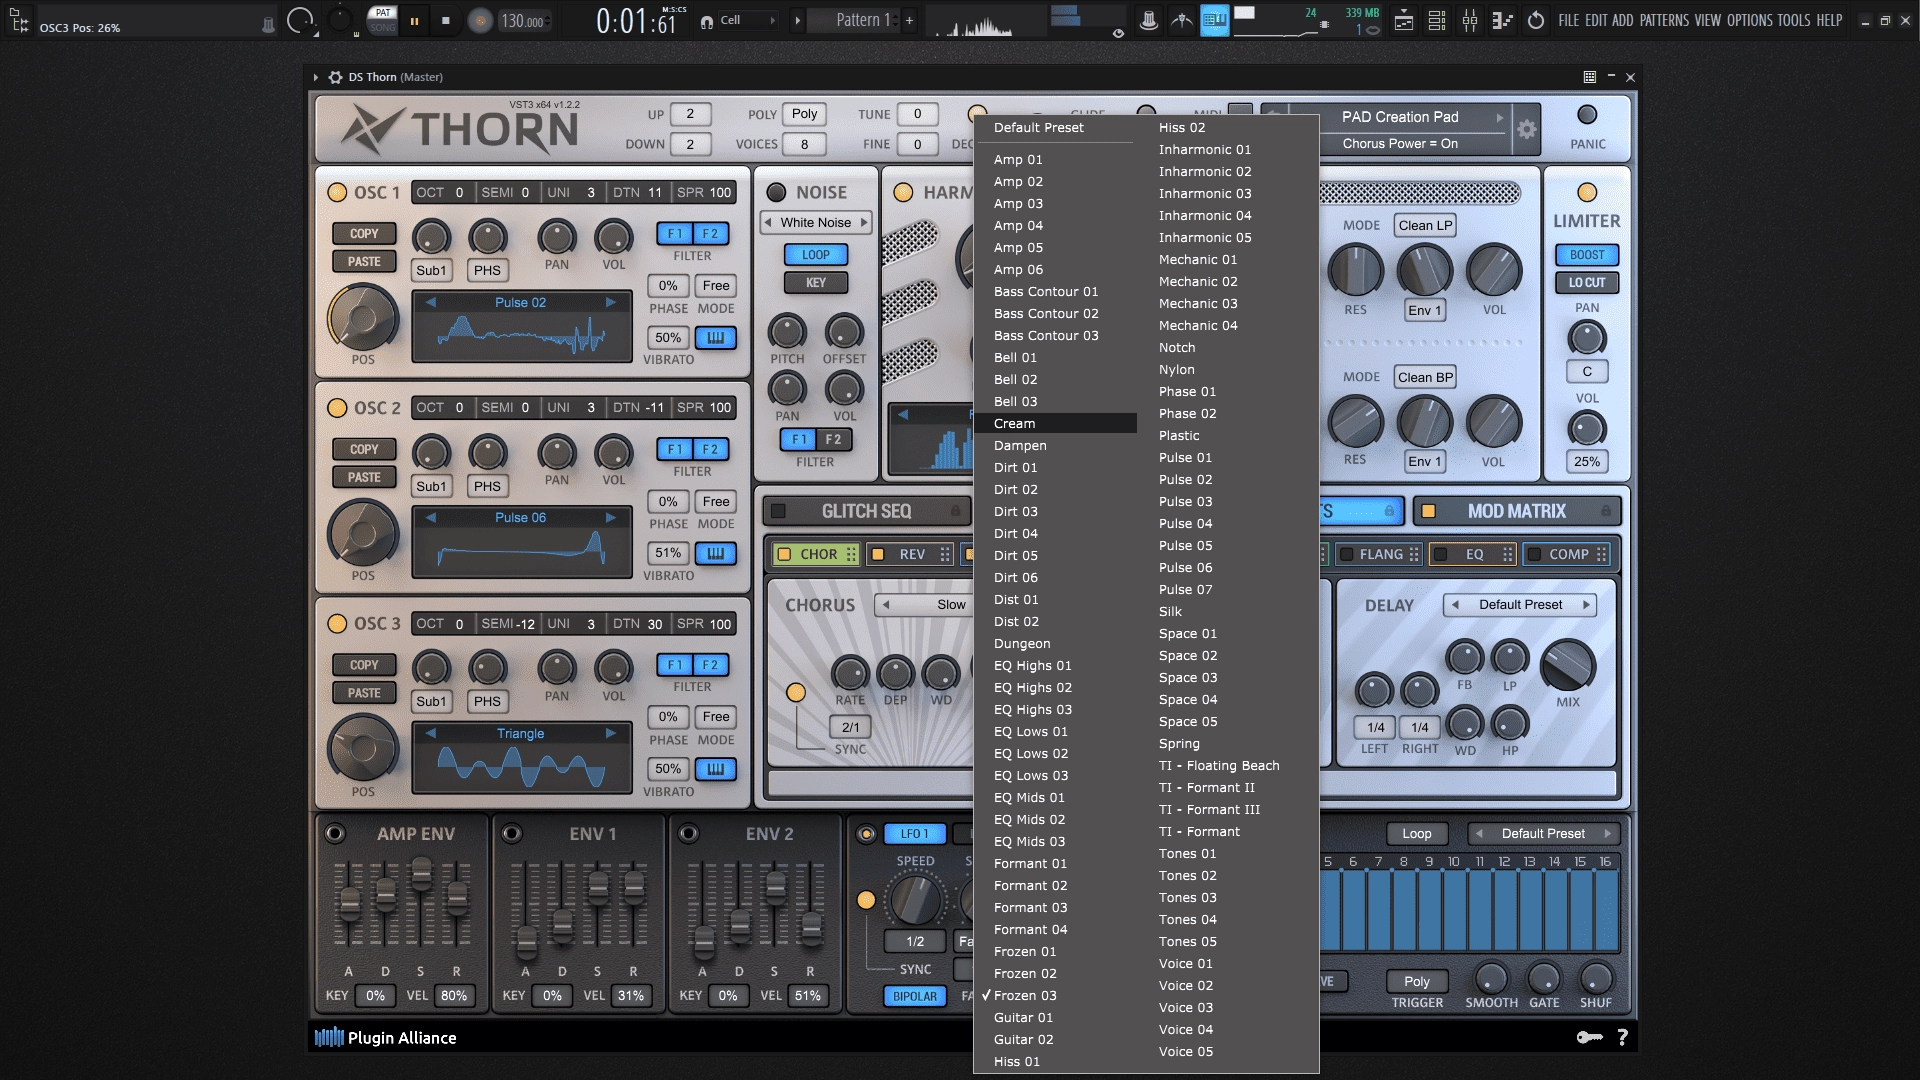Click next arrow on Pulse 02 wavetable

[x=610, y=302]
